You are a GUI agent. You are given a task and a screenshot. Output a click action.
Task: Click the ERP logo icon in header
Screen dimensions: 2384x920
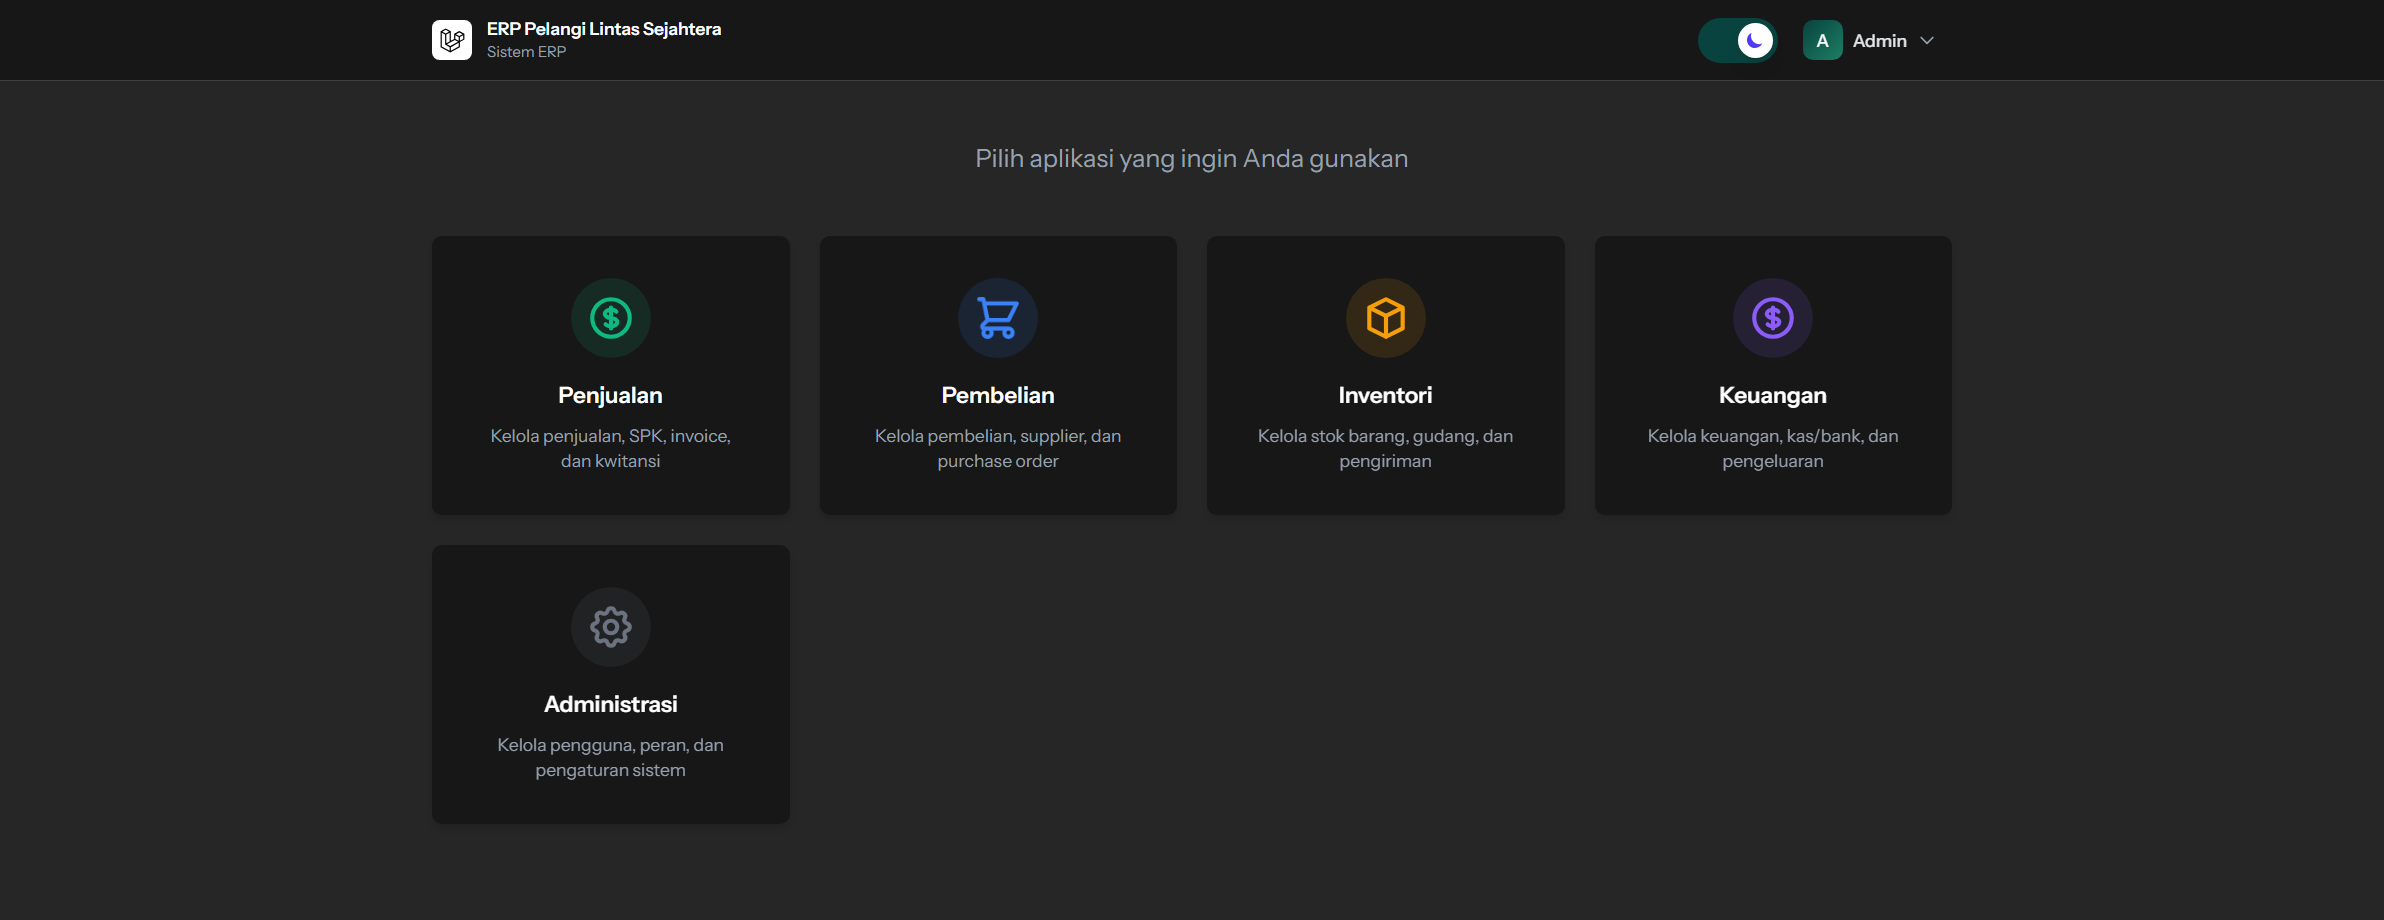pos(452,40)
